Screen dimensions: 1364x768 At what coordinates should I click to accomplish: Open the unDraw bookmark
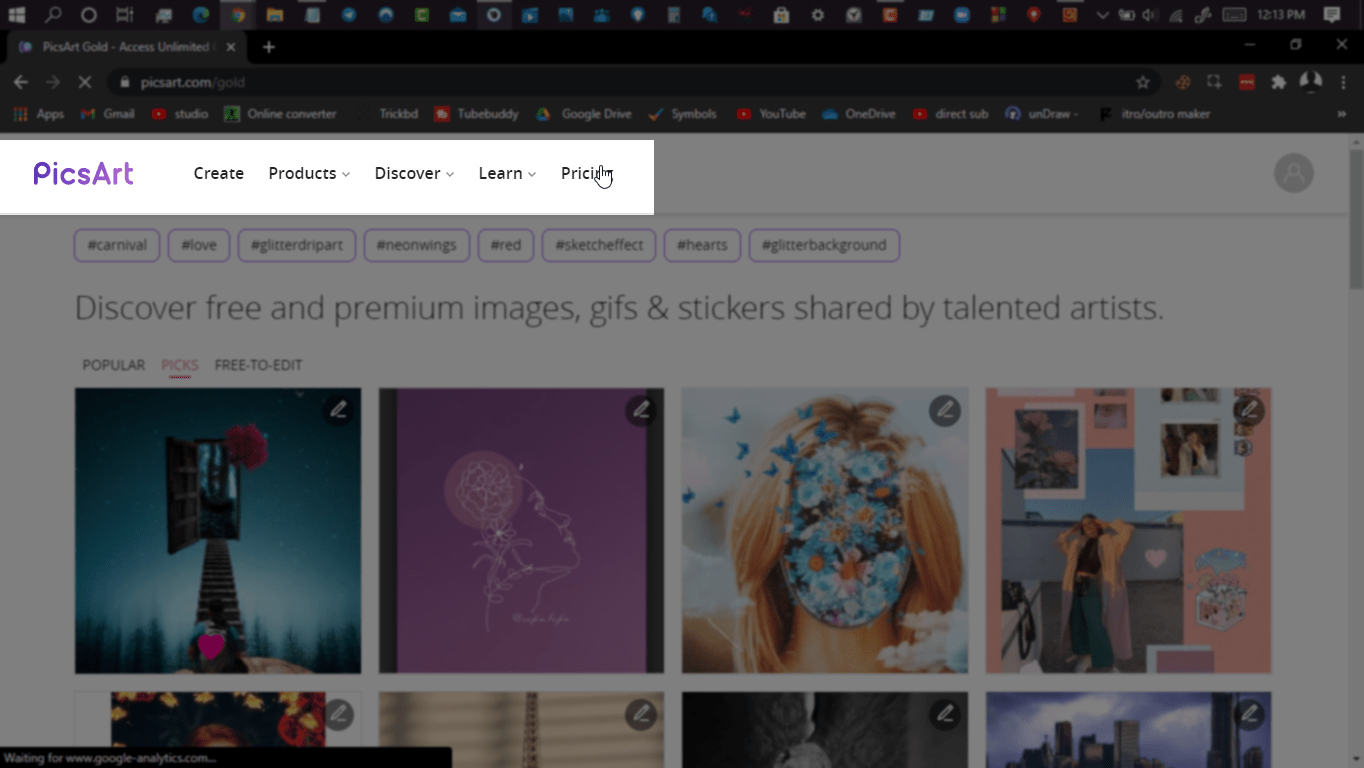1042,114
